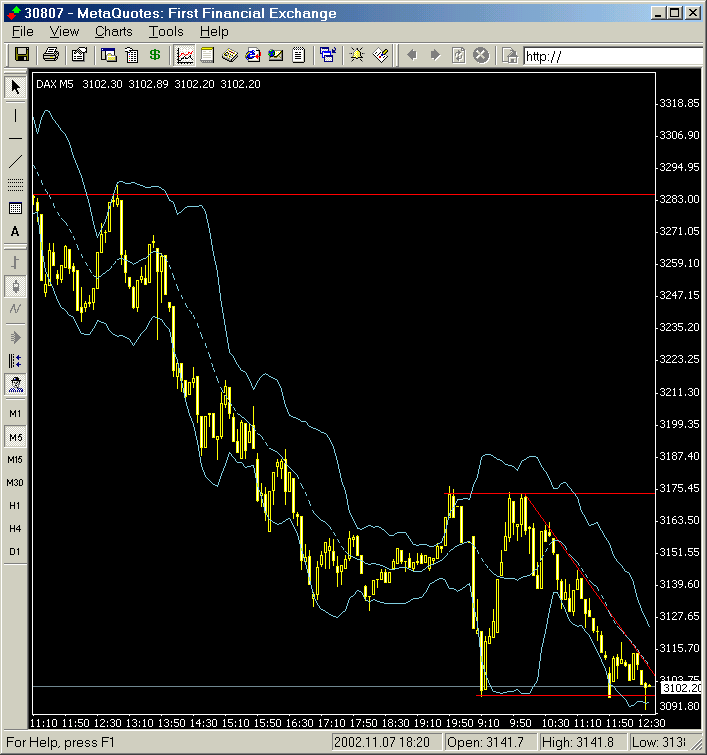Screen dimensions: 707x755
Task: Click the Print icon
Action: point(51,54)
